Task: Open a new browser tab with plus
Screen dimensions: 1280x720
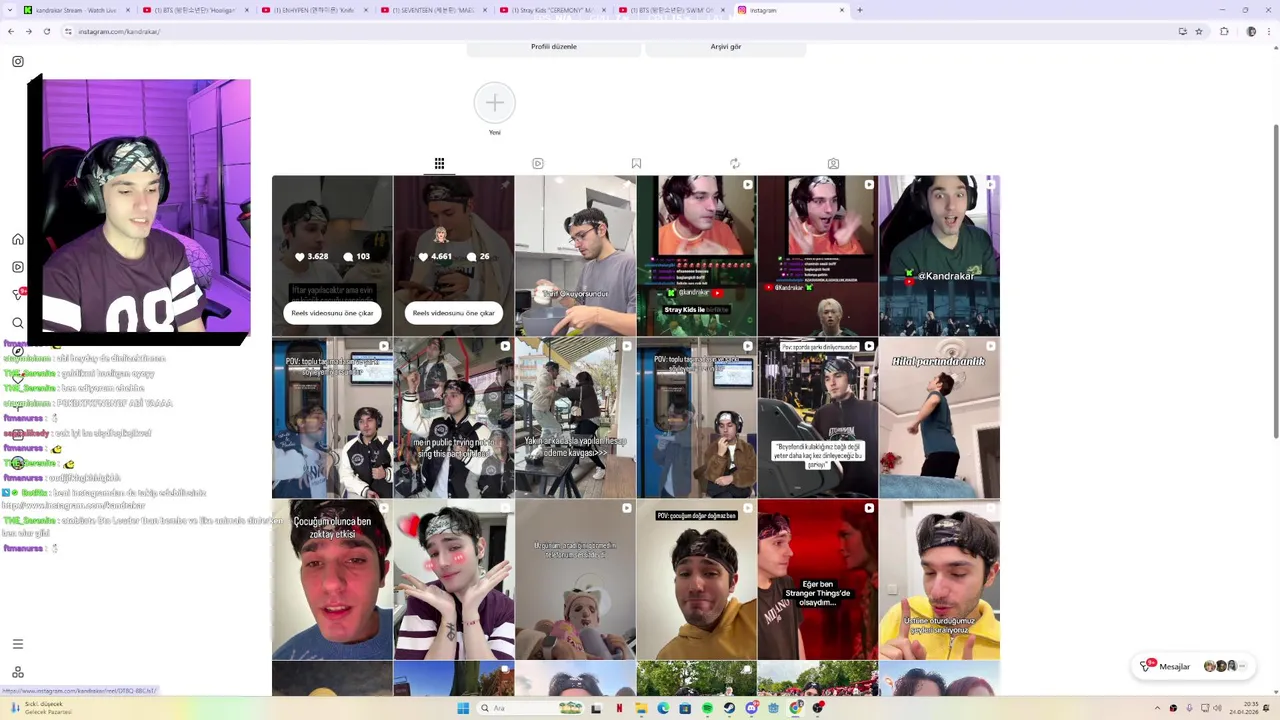Action: pos(859,10)
